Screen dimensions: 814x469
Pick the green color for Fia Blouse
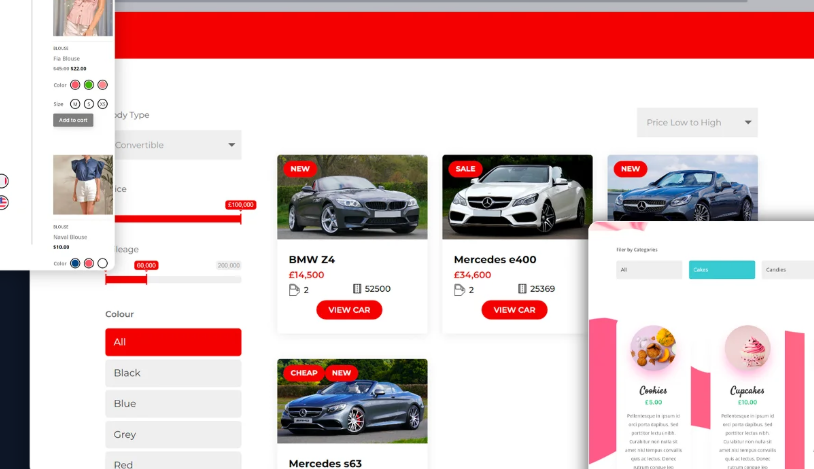click(x=89, y=85)
